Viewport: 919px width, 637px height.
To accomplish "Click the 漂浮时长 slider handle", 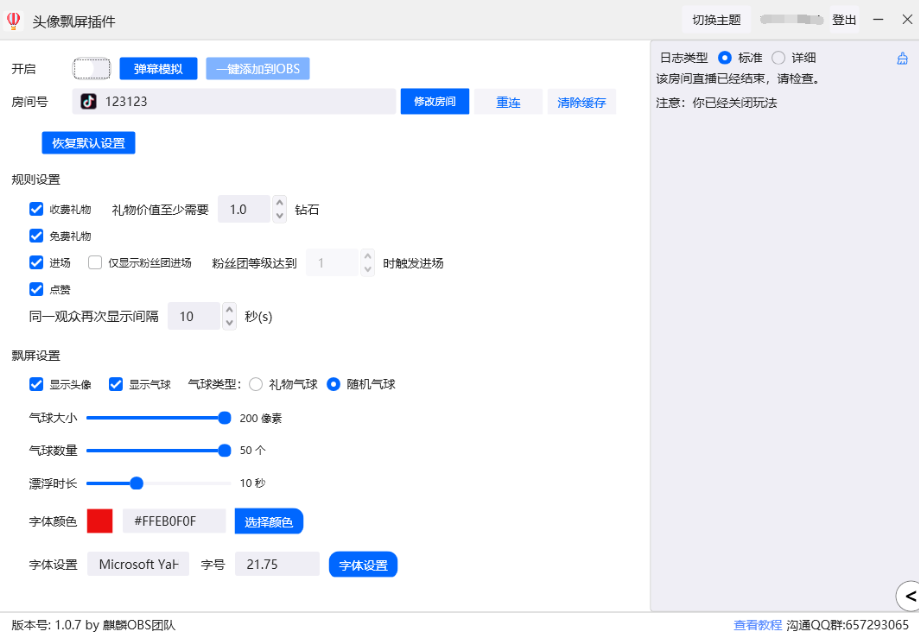I will click(137, 483).
